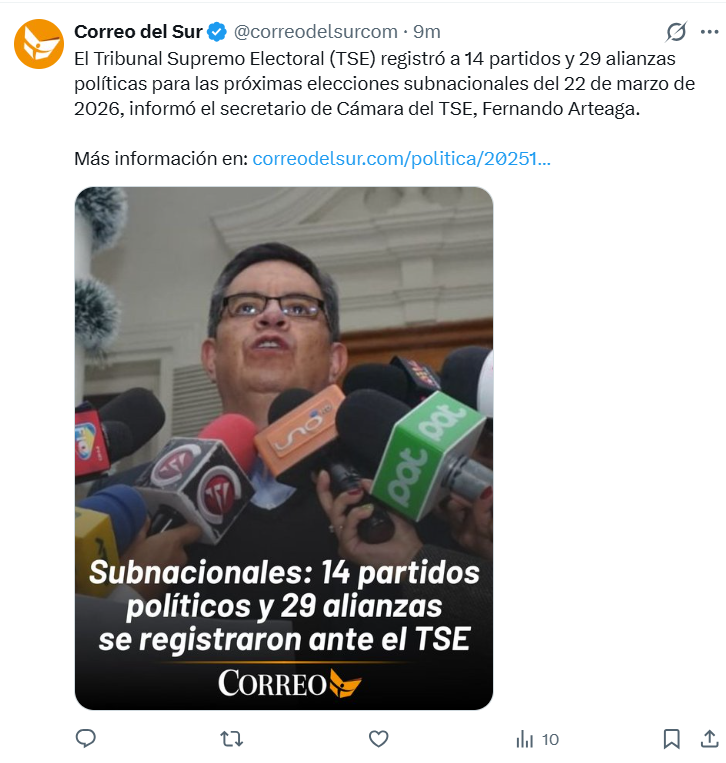Viewport: 726px width, 763px height.
Task: Bookmark this post
Action: click(x=672, y=739)
